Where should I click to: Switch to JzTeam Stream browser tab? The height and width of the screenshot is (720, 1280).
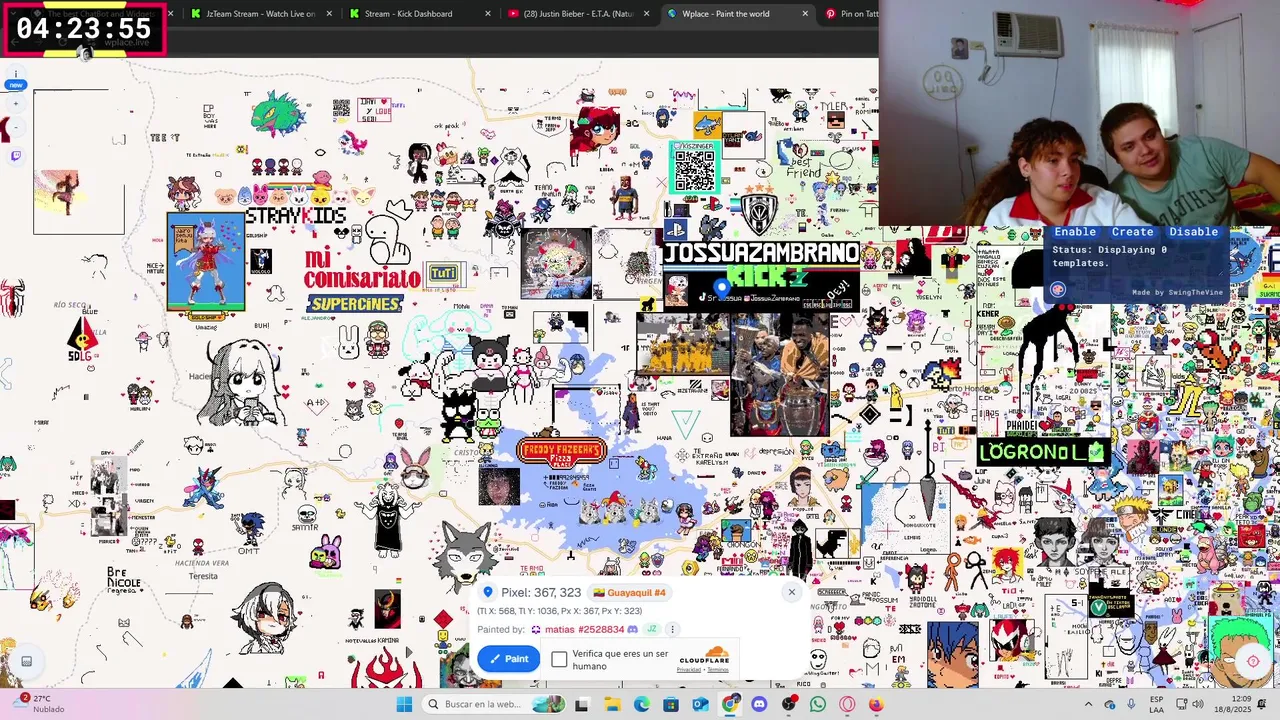coord(260,14)
